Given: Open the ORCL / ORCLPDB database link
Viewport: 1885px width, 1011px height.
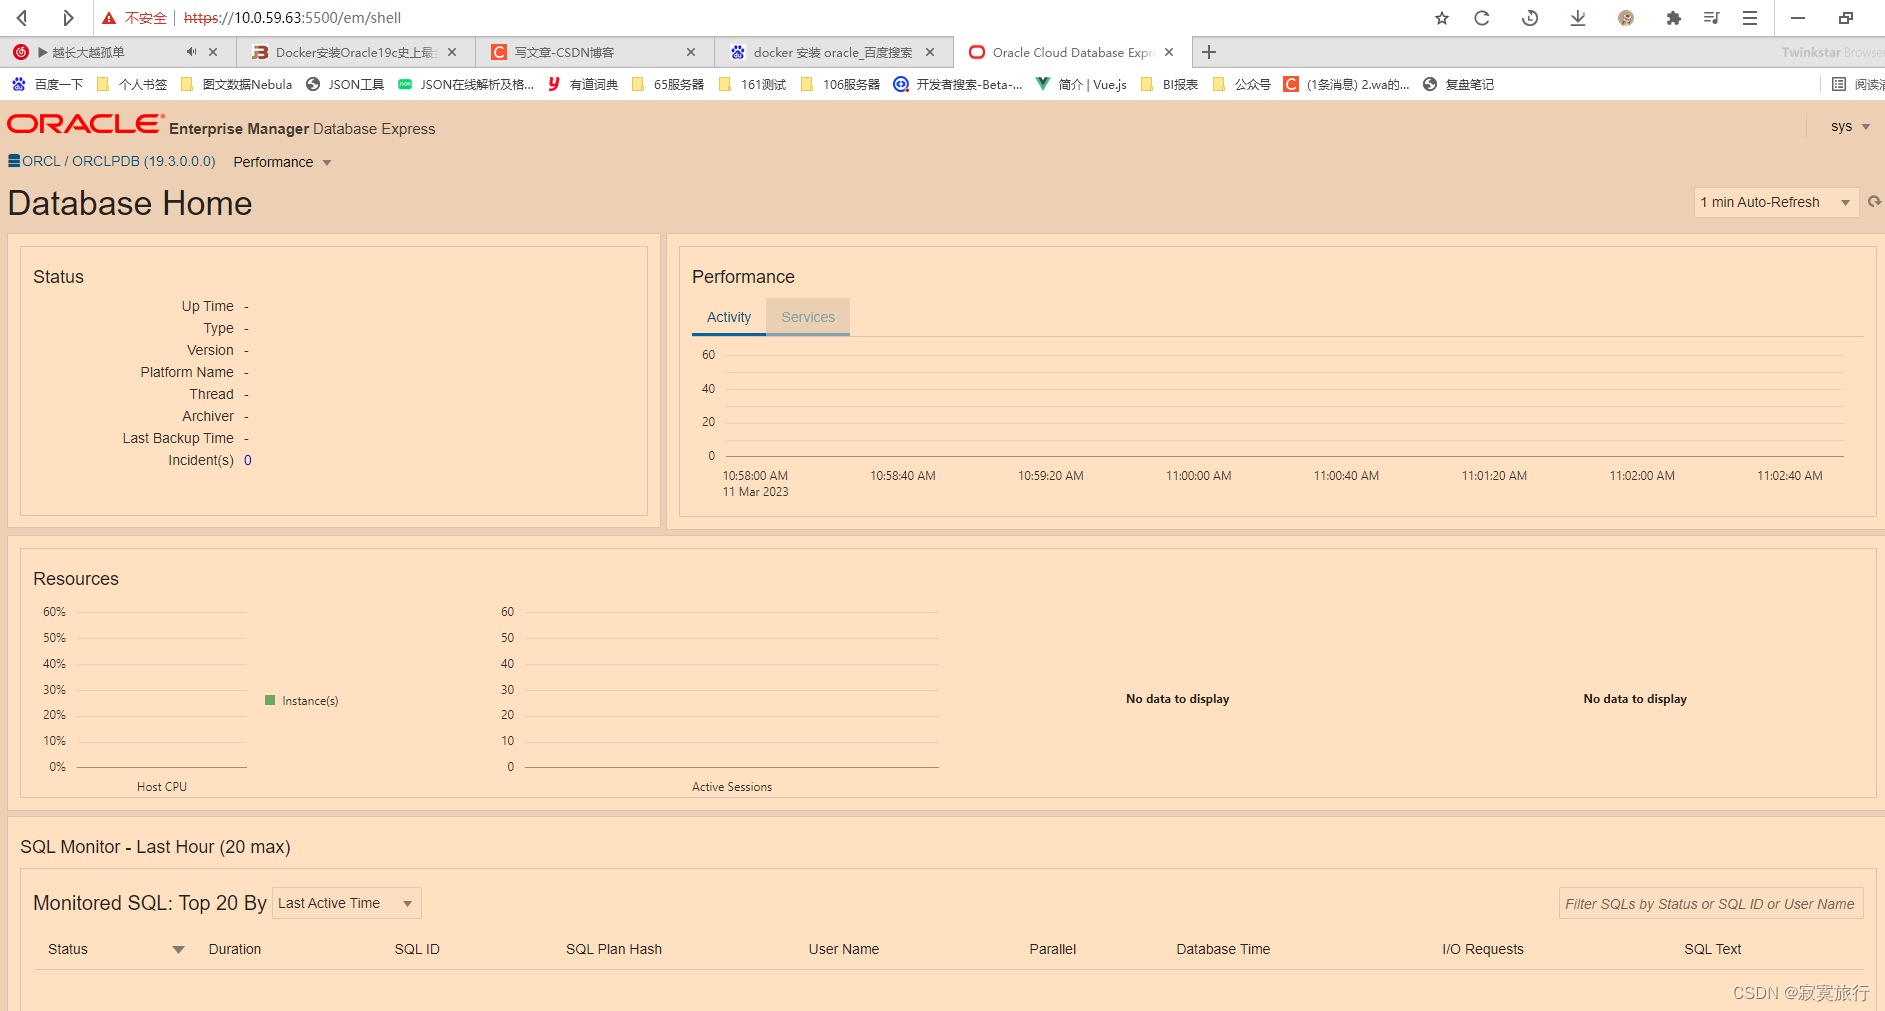Looking at the screenshot, I should click(119, 161).
